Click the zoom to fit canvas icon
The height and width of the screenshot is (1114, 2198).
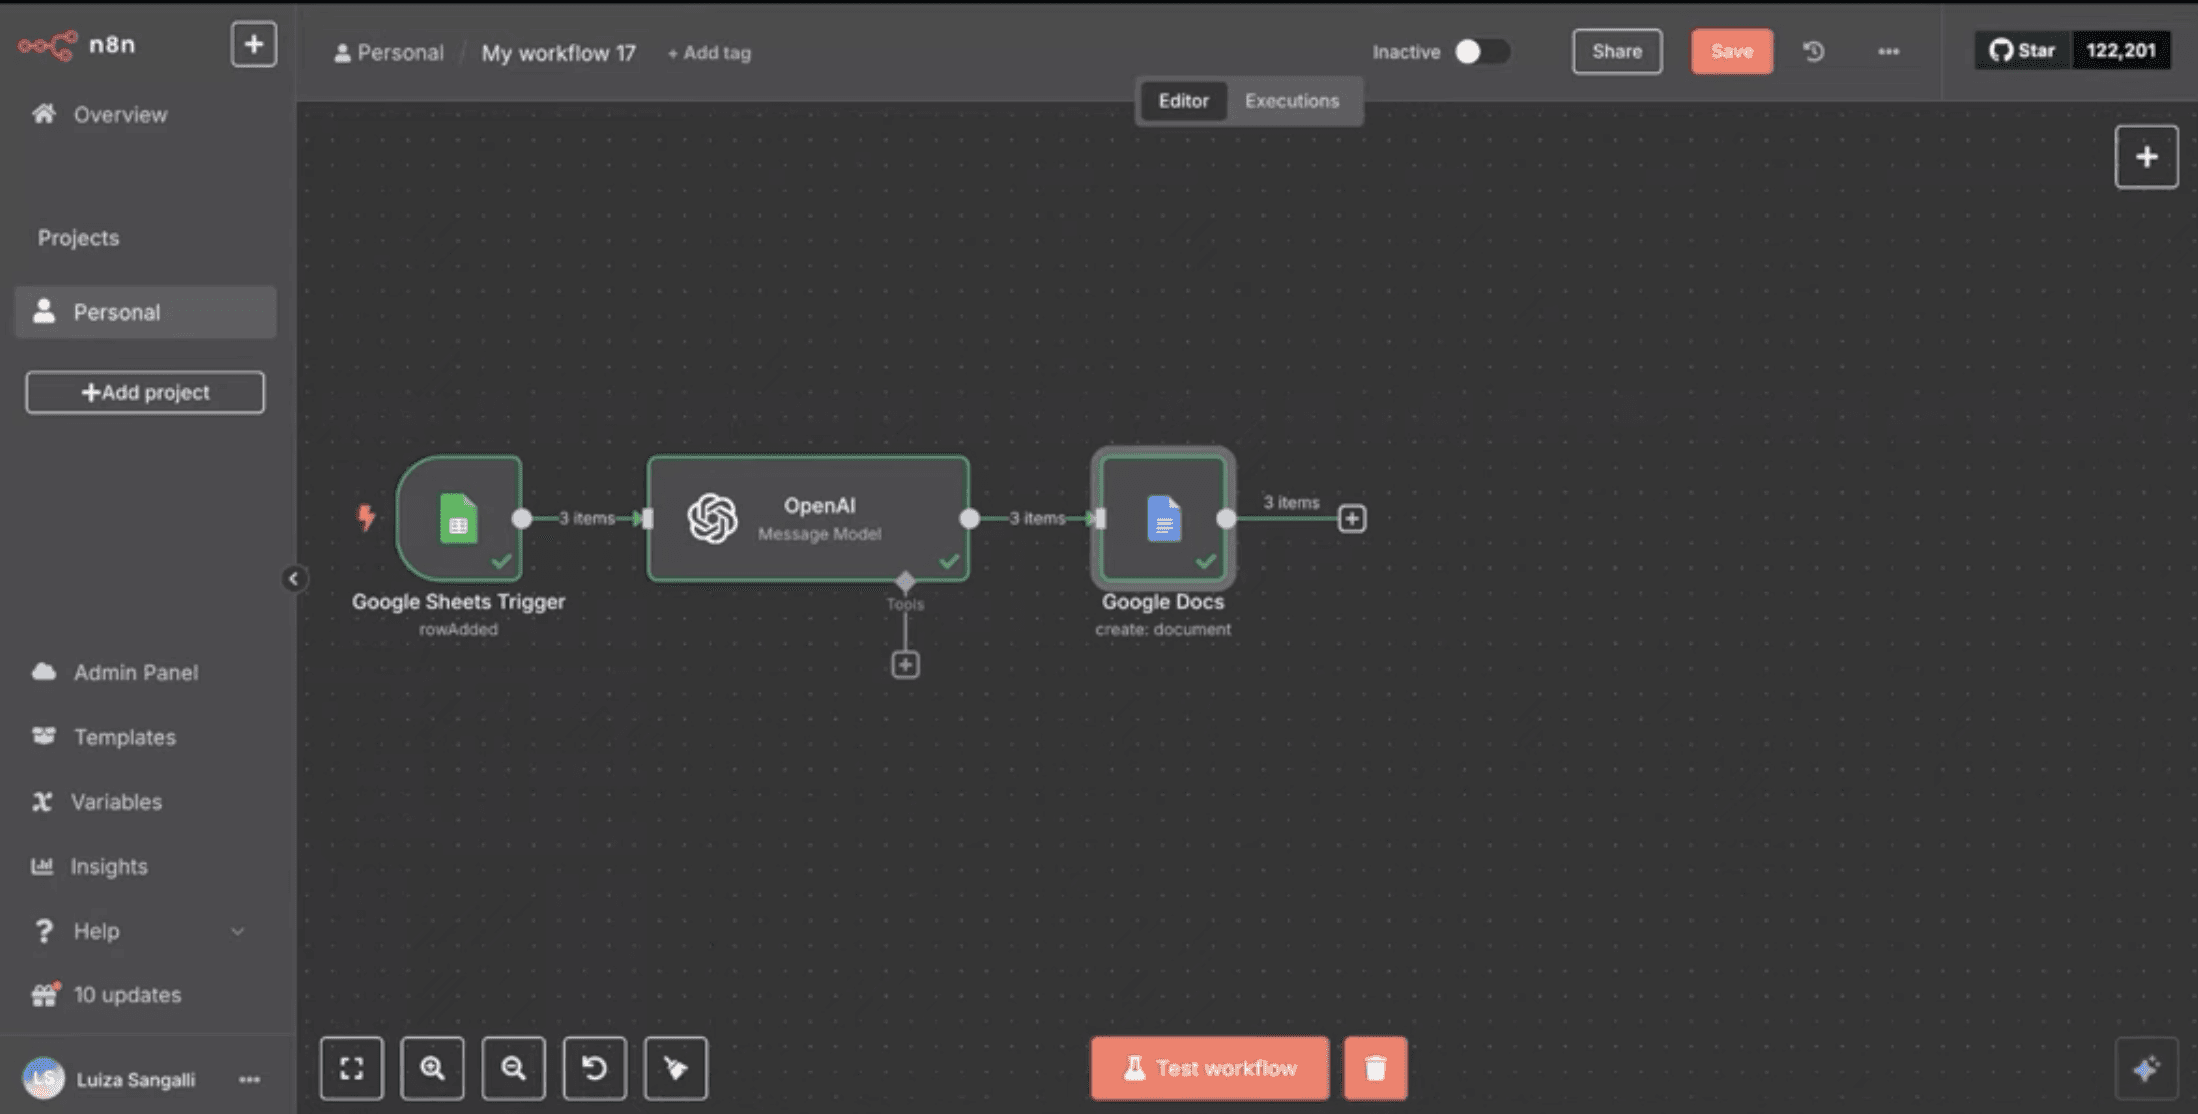click(351, 1068)
